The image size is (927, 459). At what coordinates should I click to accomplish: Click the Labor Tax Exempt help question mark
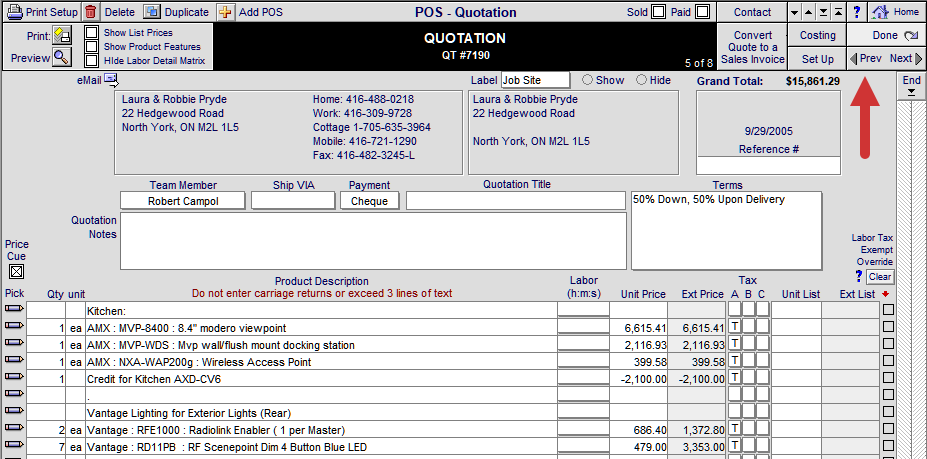click(x=859, y=276)
